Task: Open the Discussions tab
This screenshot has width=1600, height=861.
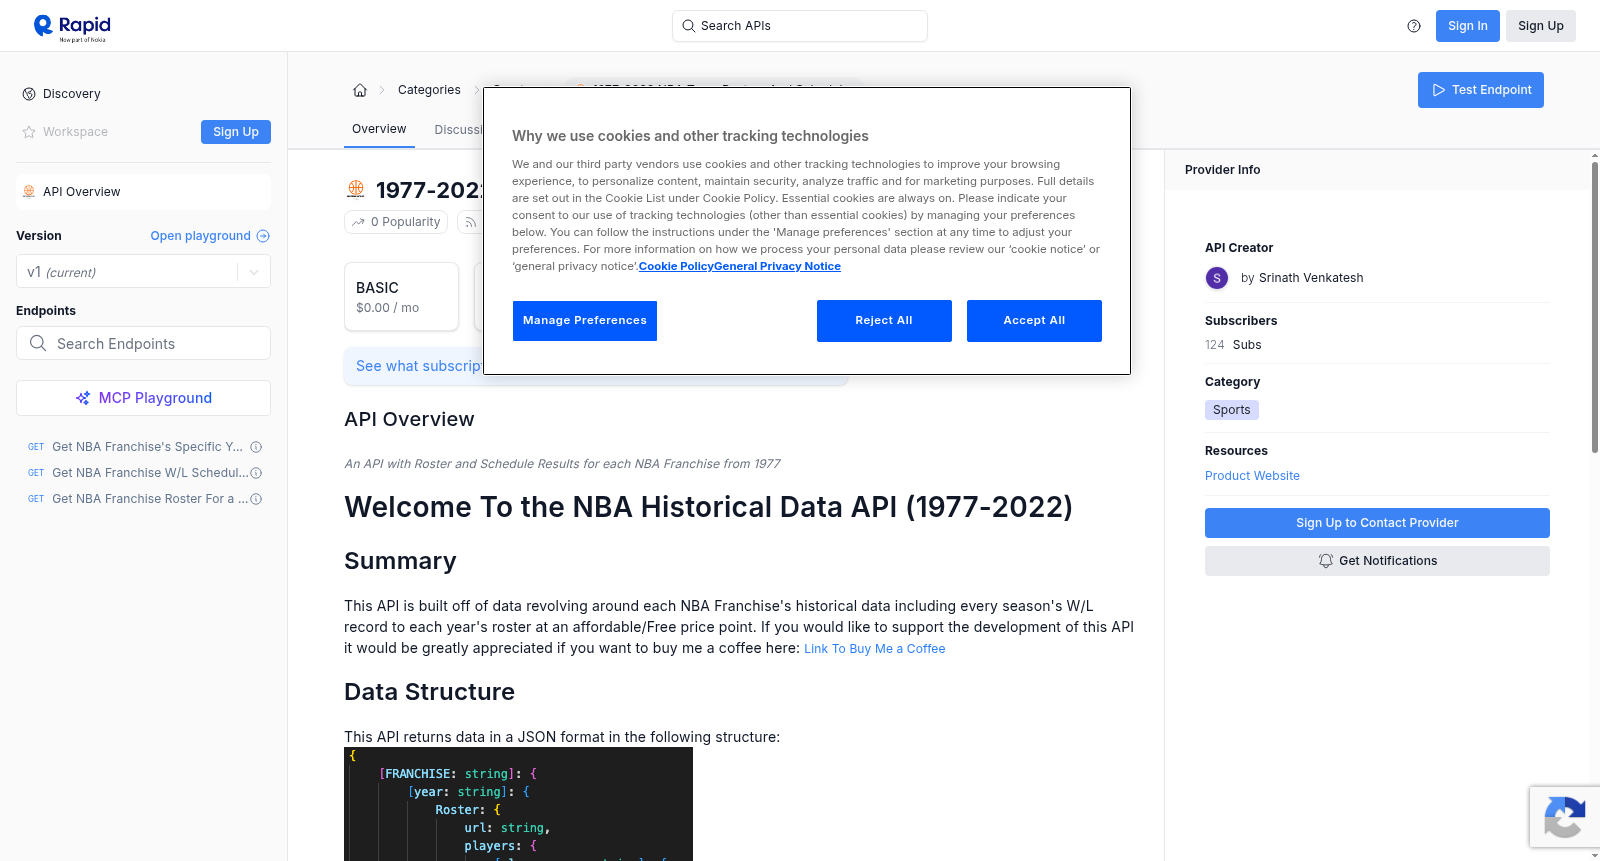Action: 459,130
